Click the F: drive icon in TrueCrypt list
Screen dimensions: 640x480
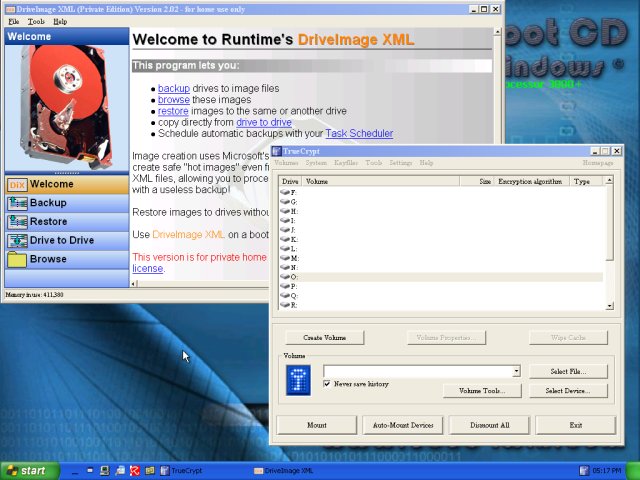[x=285, y=192]
